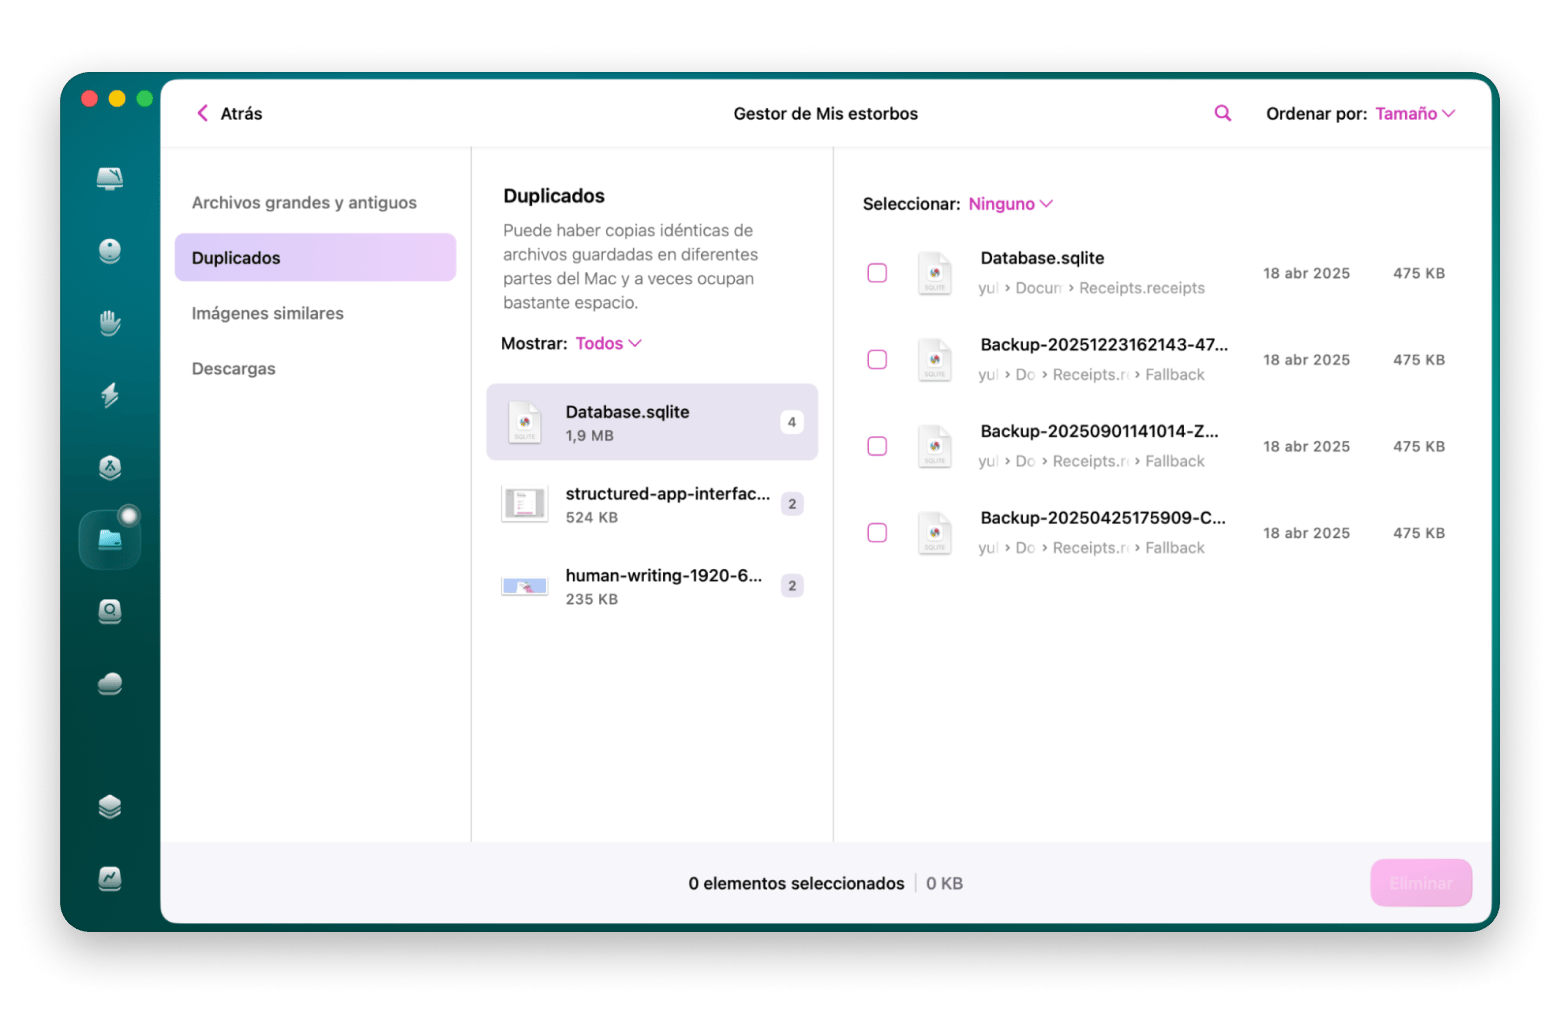Select the cloud icon in the sidebar
1560x1012 pixels.
(x=110, y=683)
